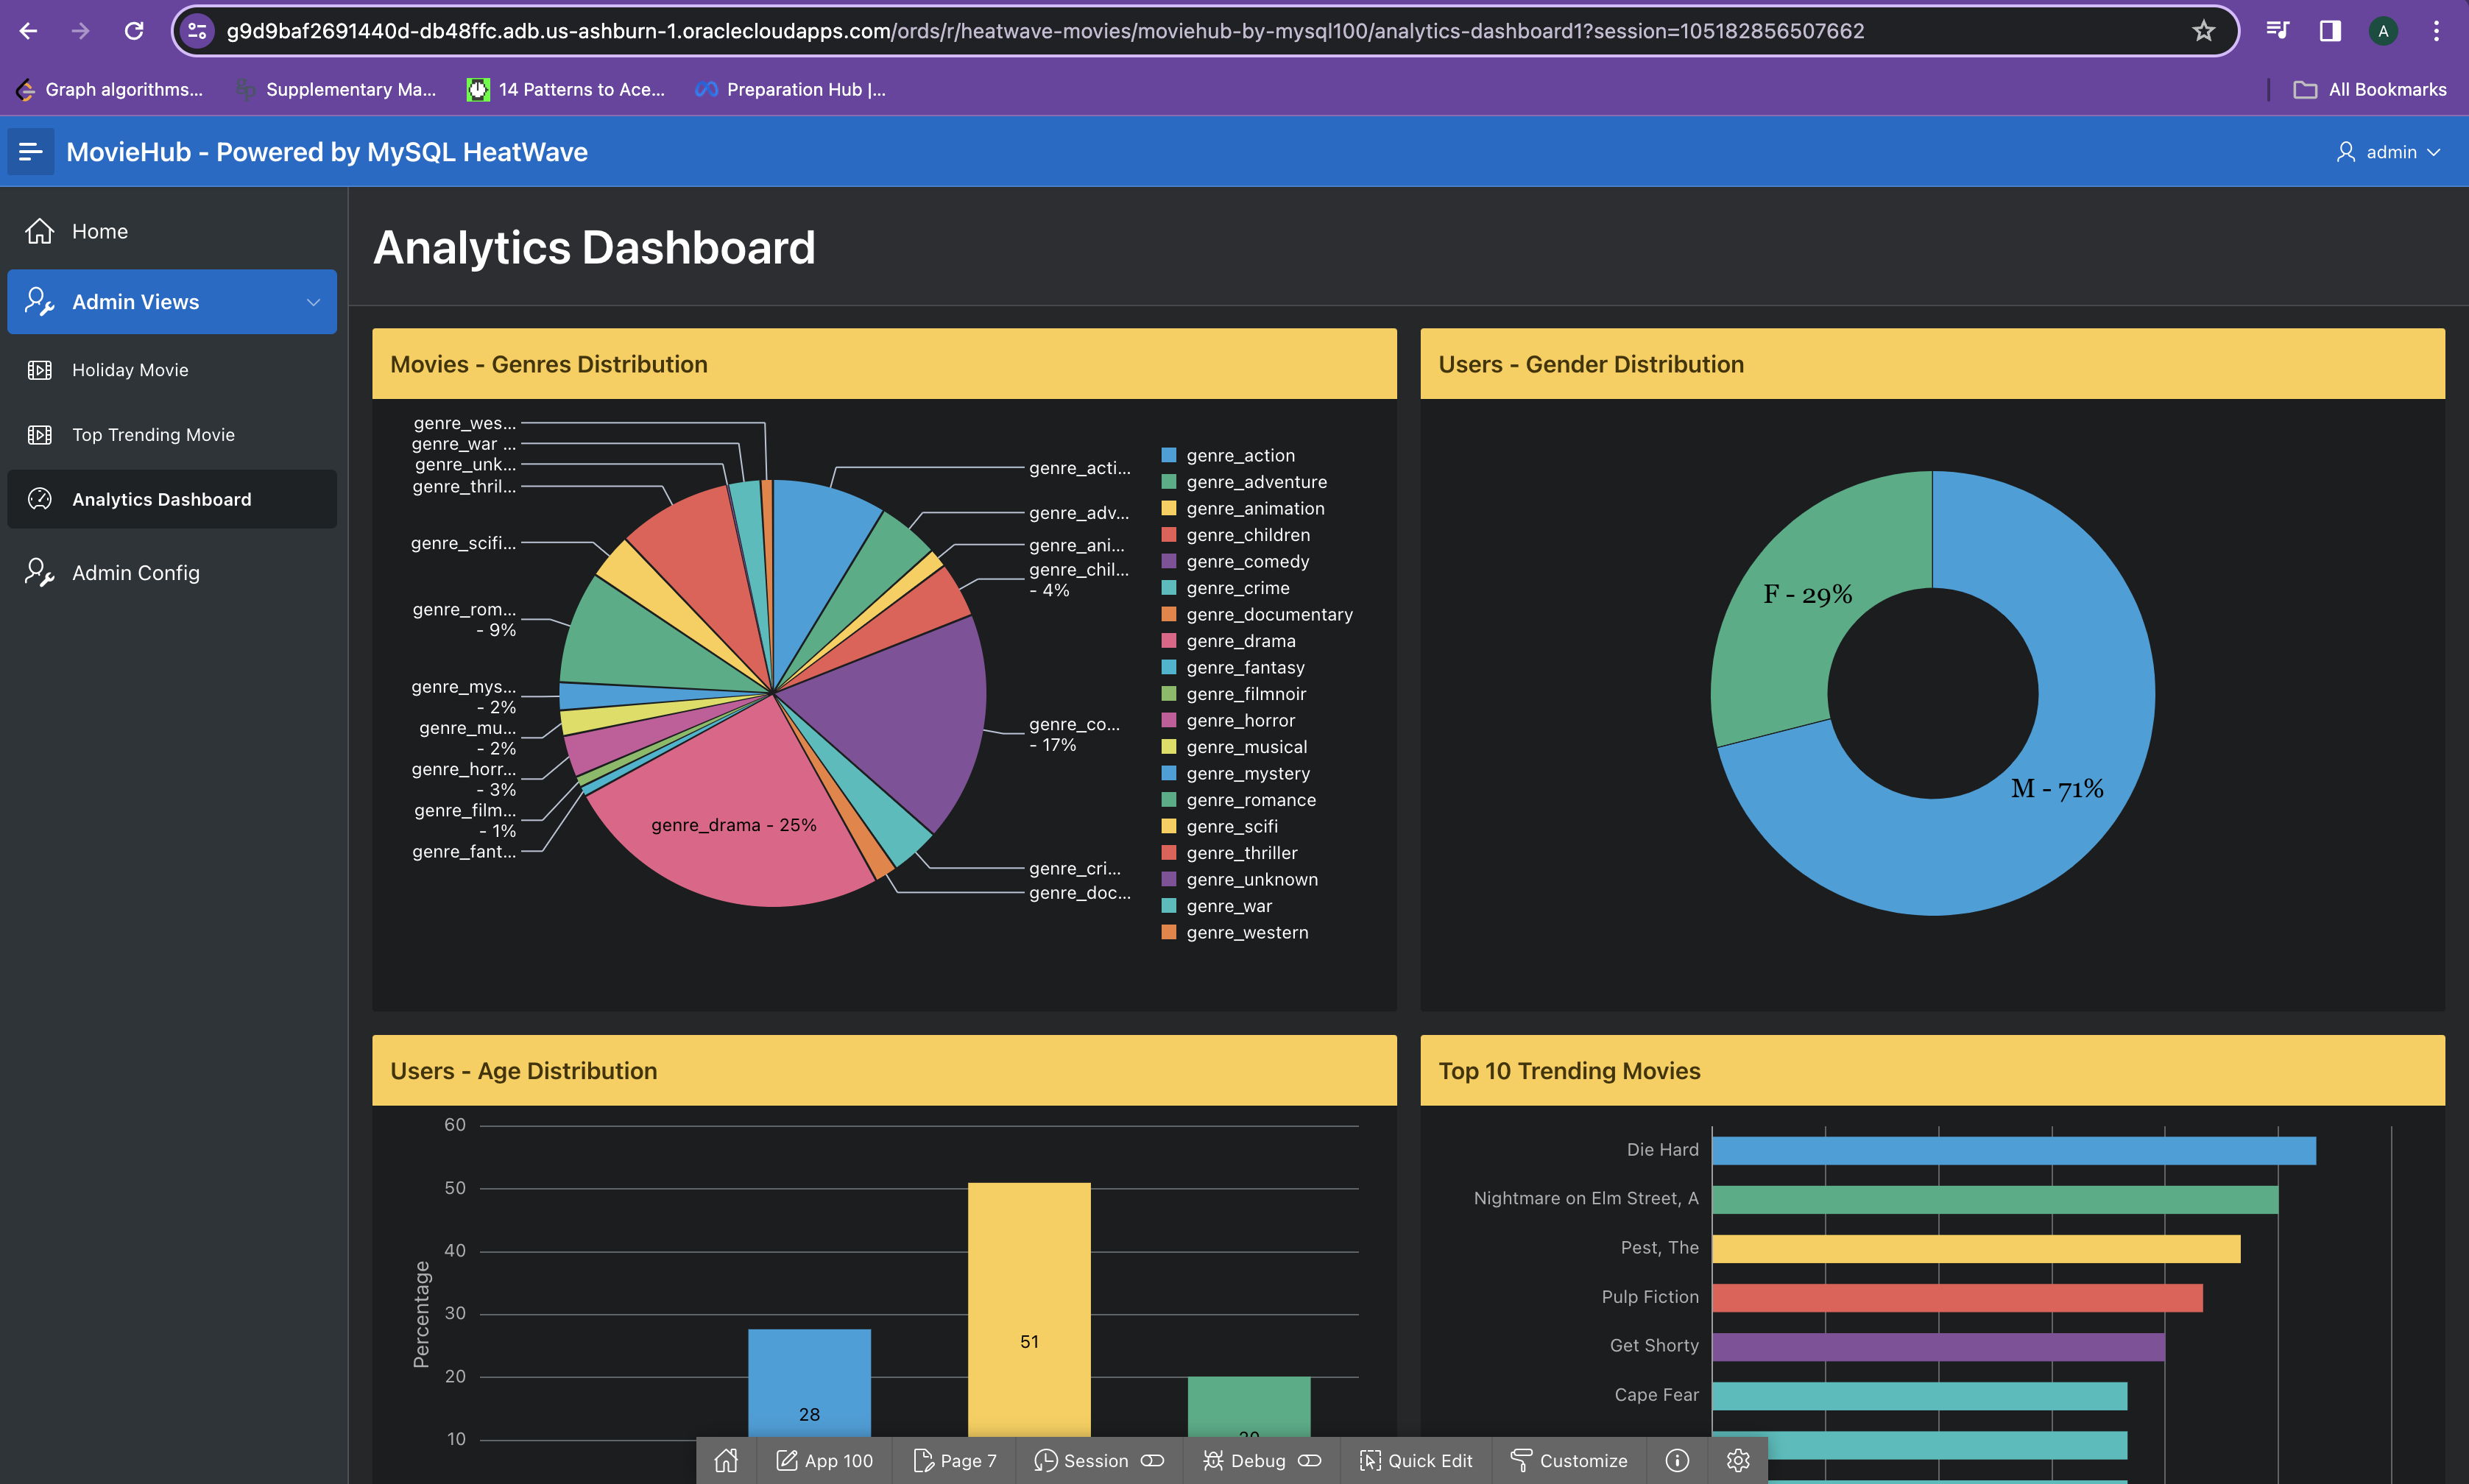Click Quick Edit in developer toolbar
The height and width of the screenshot is (1484, 2469).
pyautogui.click(x=1416, y=1461)
